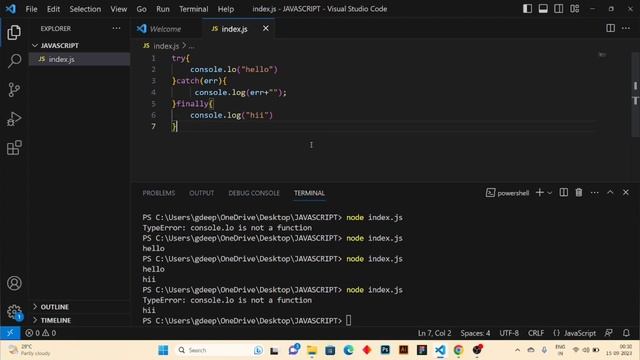
Task: Switch to the Output panel tab
Action: tap(201, 193)
